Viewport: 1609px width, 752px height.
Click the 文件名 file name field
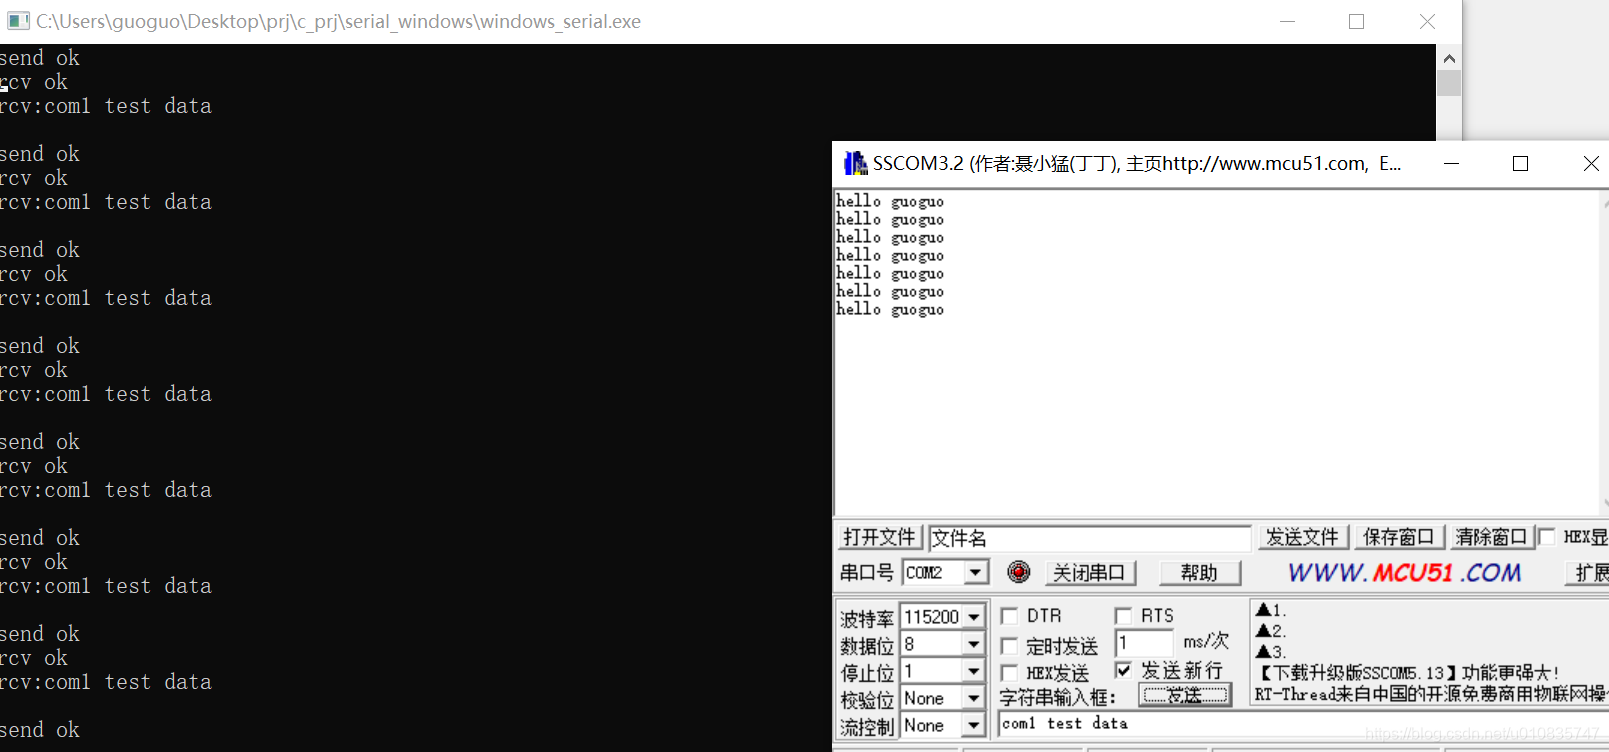click(1089, 538)
